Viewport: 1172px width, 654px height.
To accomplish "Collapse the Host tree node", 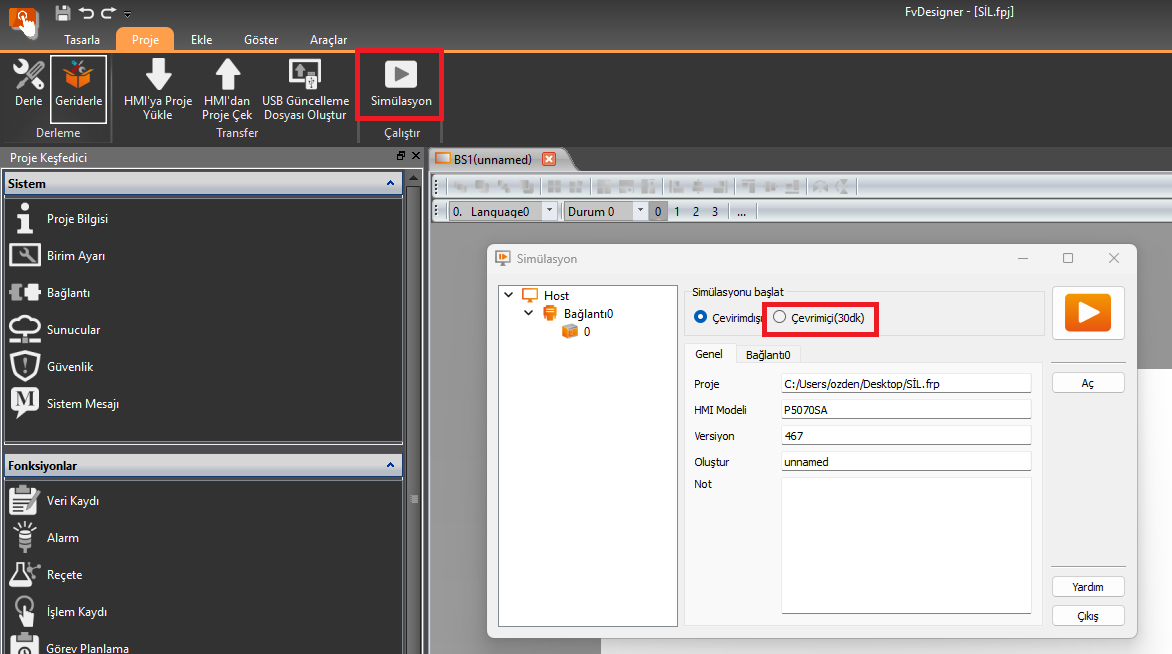I will 509,296.
